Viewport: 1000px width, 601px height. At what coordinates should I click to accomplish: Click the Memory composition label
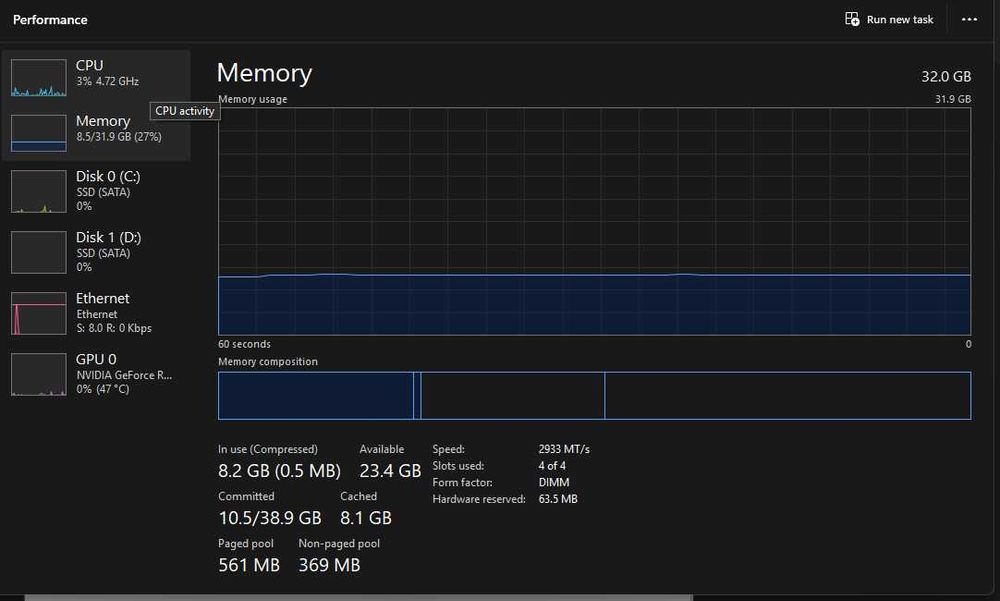click(x=268, y=362)
